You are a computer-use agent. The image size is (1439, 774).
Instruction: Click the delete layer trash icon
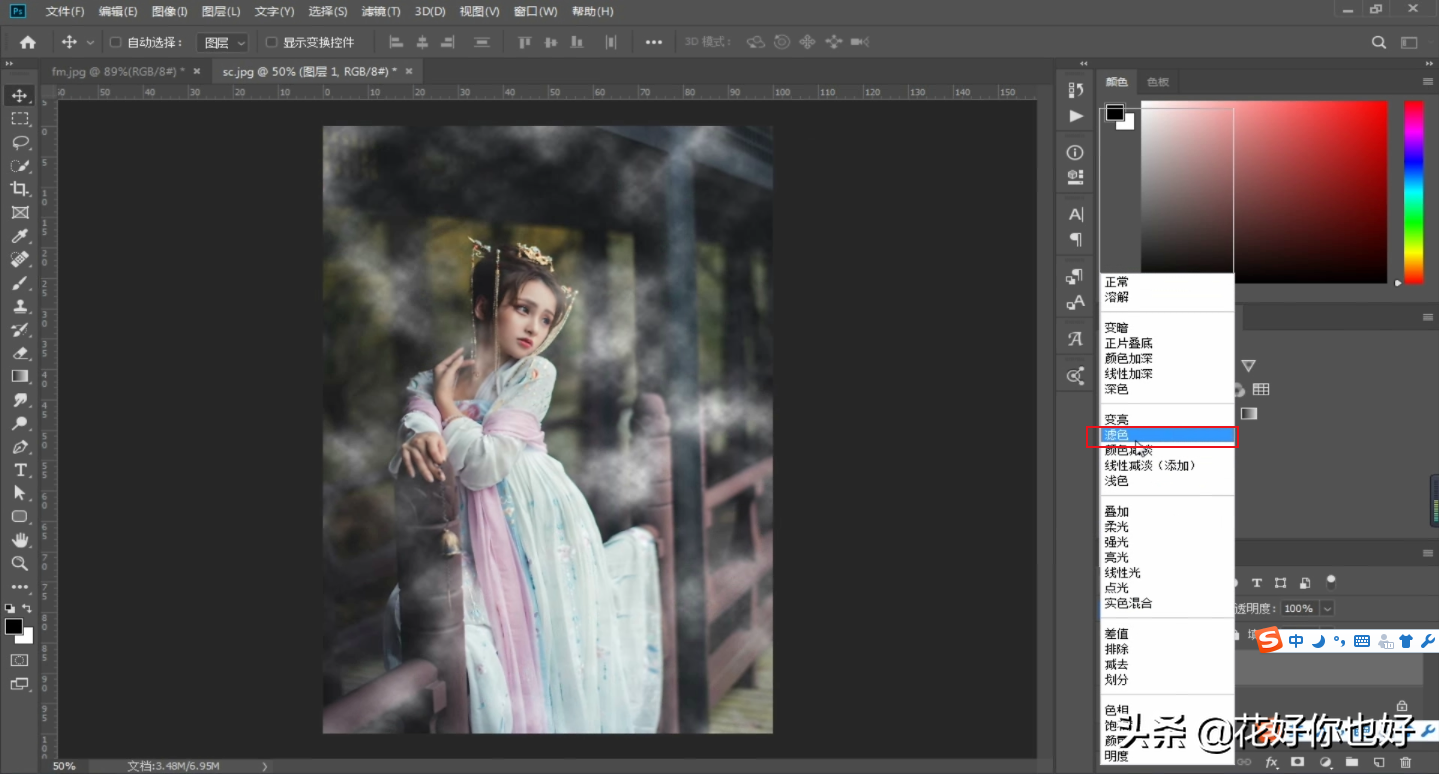1405,763
